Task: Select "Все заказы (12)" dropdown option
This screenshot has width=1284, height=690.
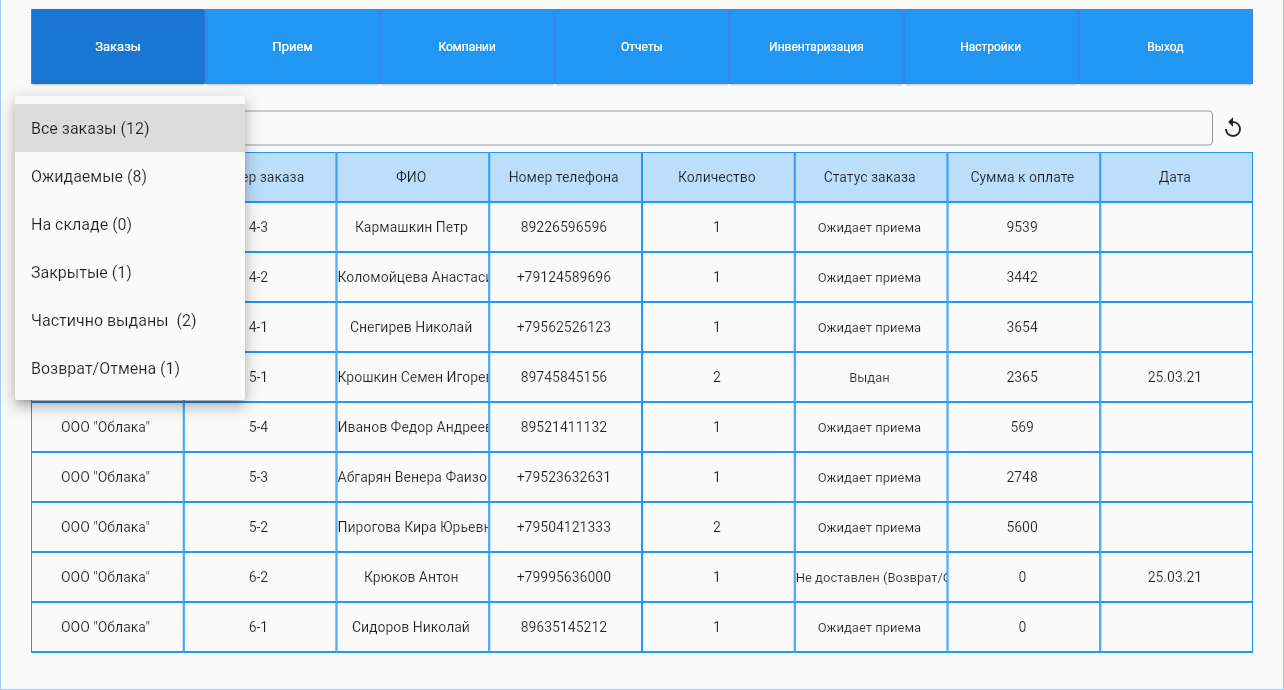Action: coord(130,128)
